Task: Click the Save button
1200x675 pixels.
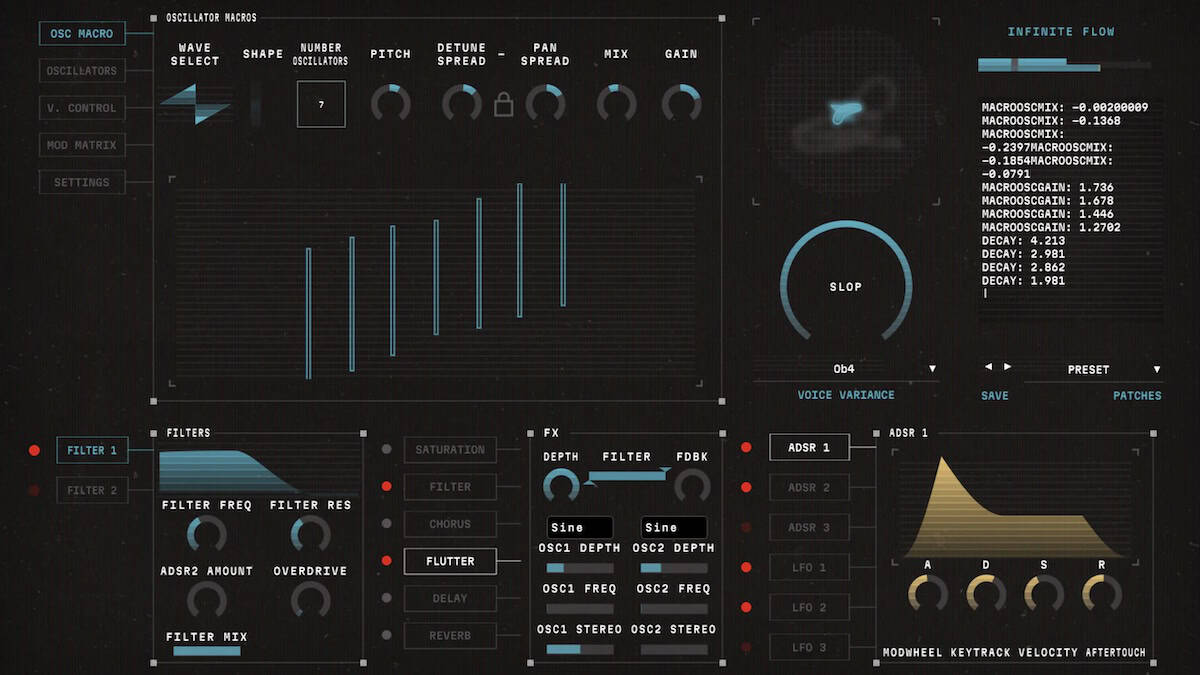Action: (995, 396)
